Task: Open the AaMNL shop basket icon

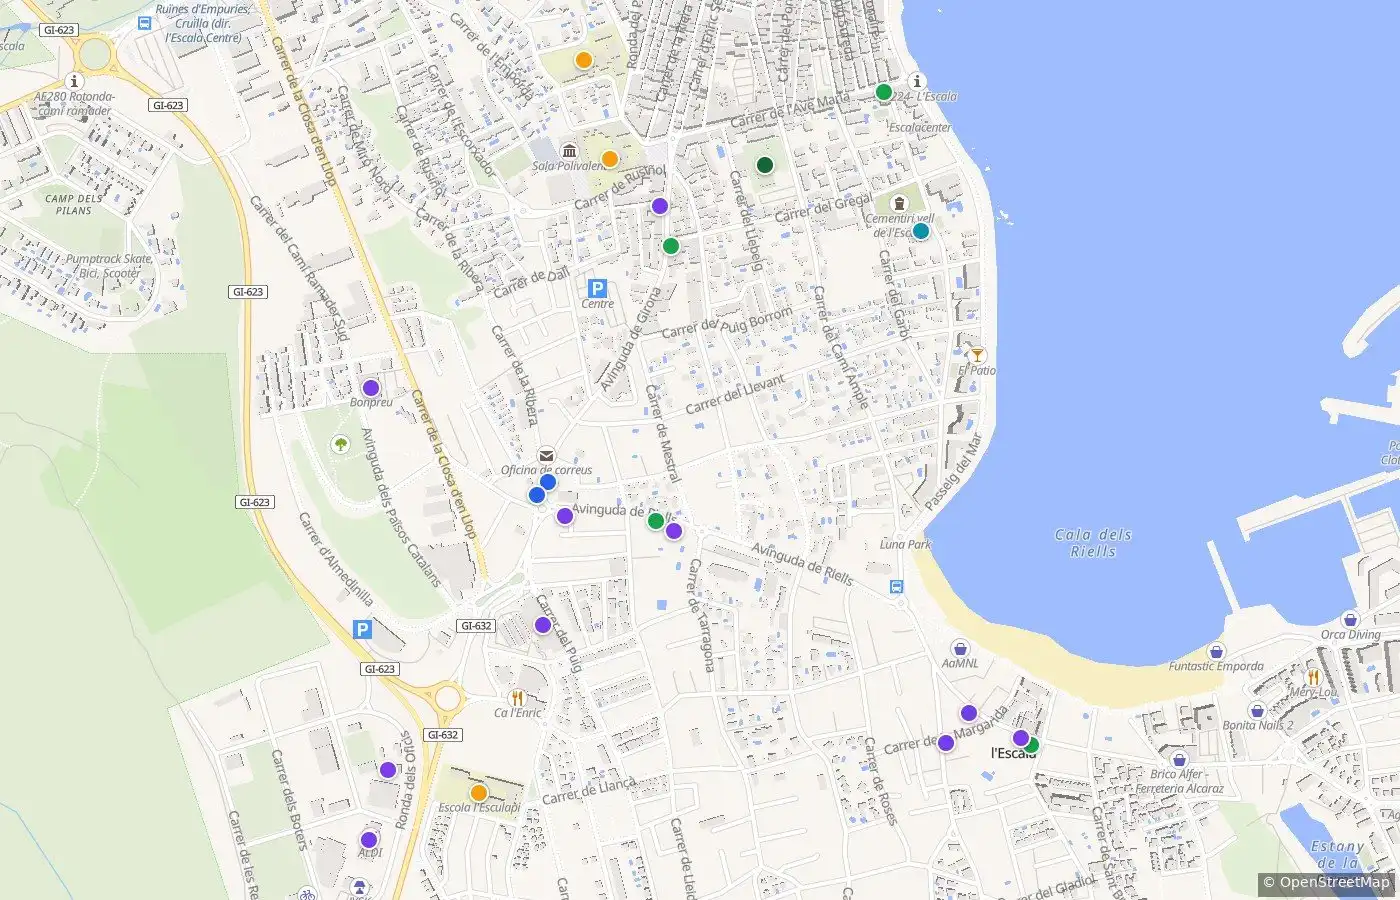Action: pyautogui.click(x=960, y=648)
